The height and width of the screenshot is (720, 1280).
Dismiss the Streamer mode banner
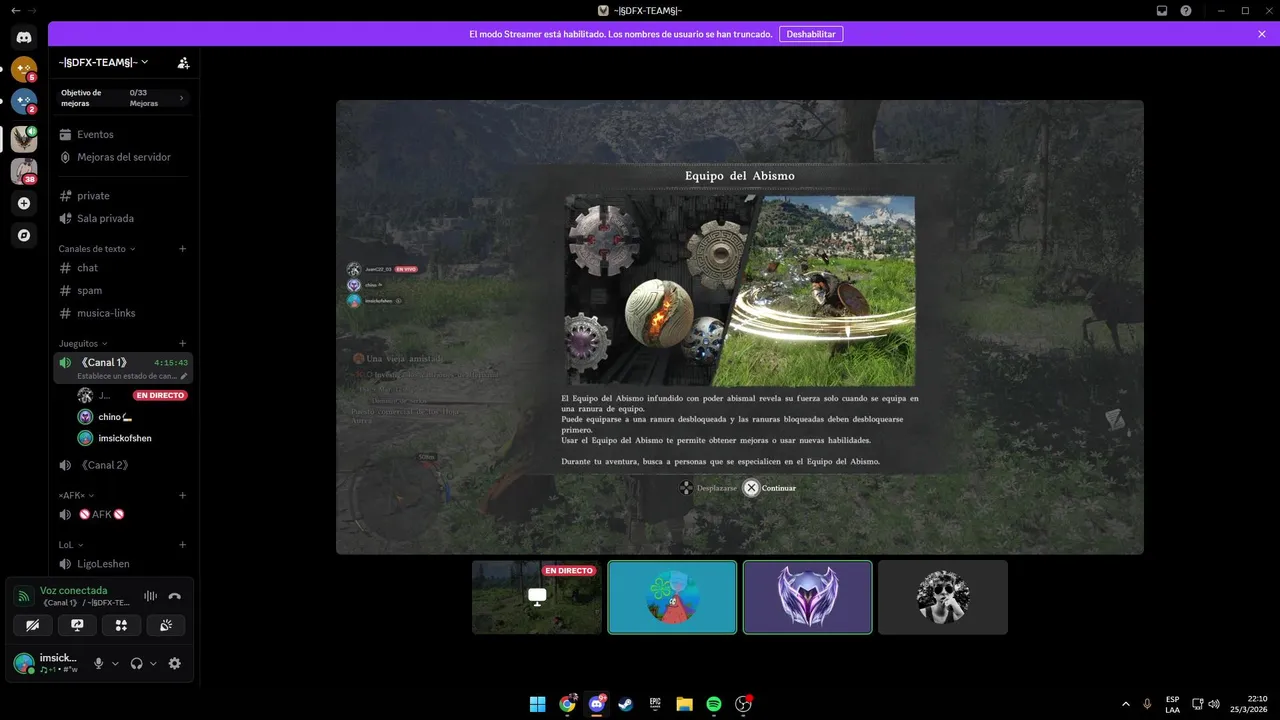(1262, 34)
